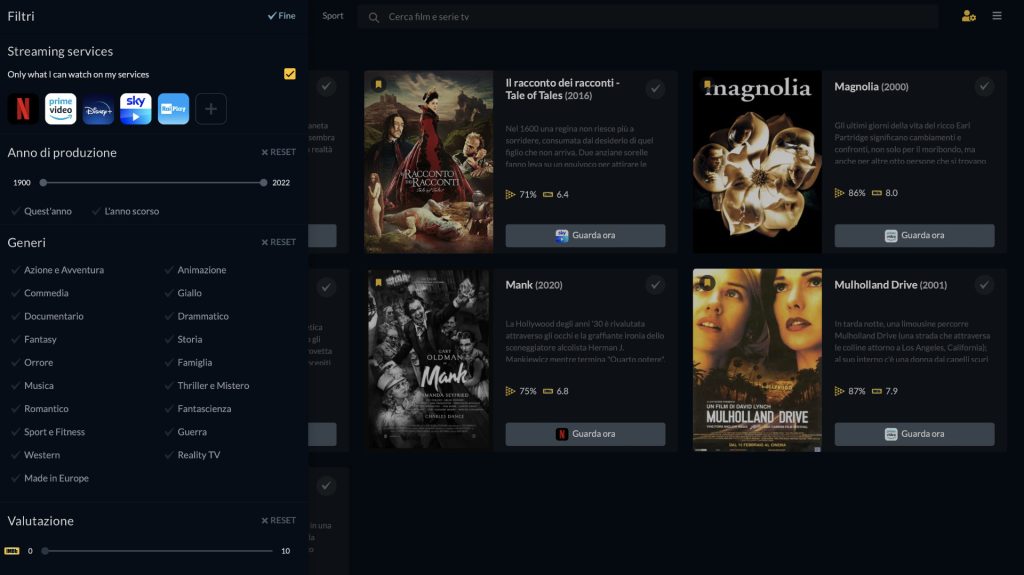
Task: Check the Reality TV genre
Action: [192, 455]
